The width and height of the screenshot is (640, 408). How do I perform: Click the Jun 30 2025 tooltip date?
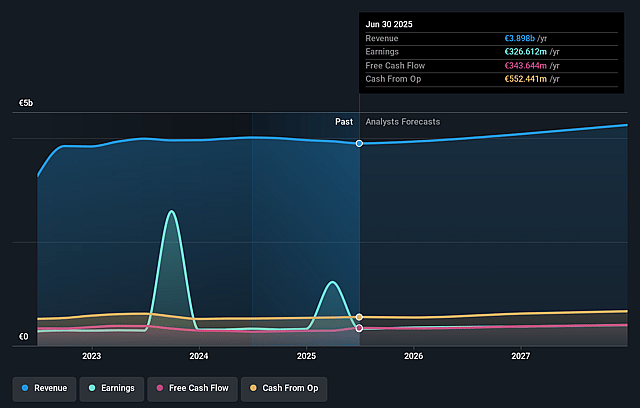[x=389, y=24]
